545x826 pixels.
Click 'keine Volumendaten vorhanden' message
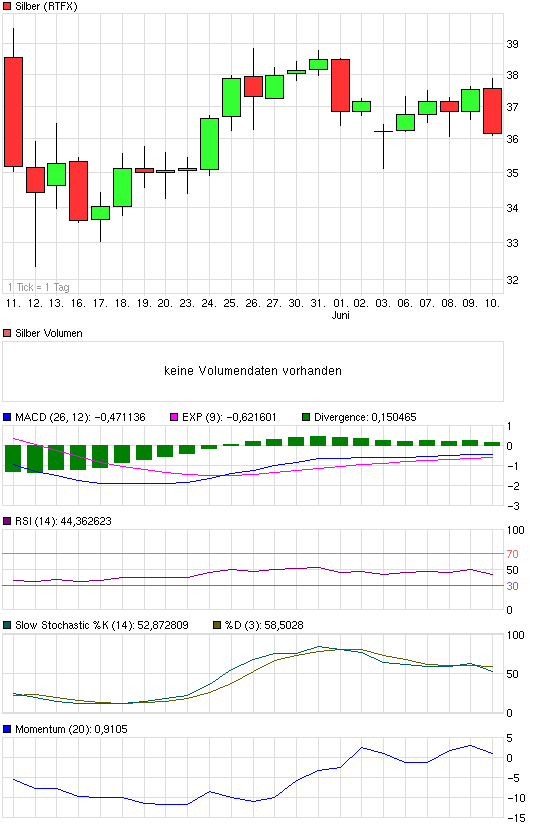[x=253, y=371]
